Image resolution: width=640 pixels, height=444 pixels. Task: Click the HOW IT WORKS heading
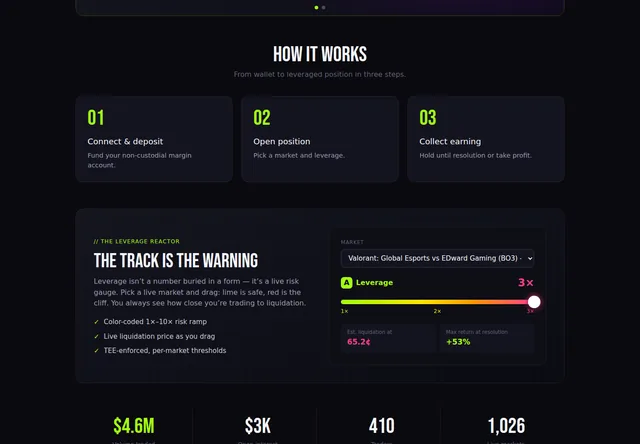(320, 54)
